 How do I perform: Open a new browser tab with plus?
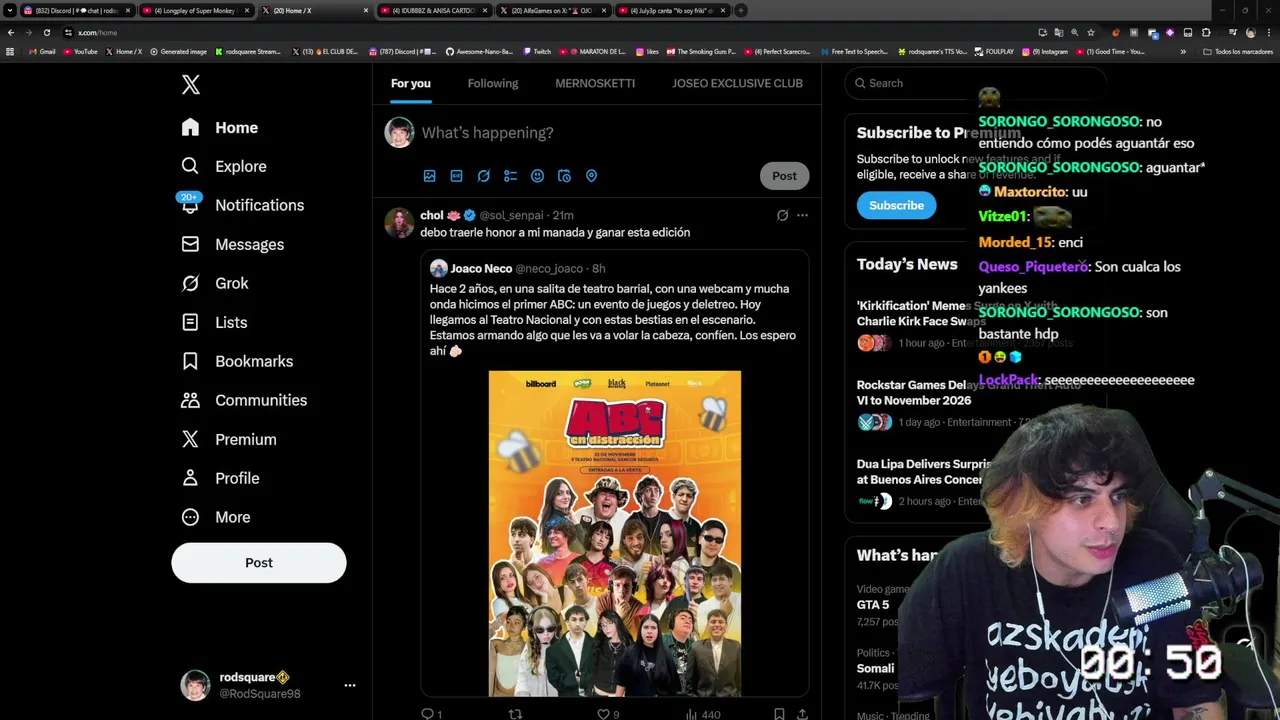pyautogui.click(x=741, y=10)
